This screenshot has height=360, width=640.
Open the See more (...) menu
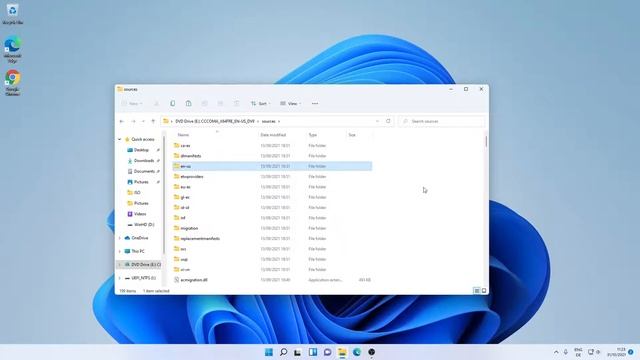click(315, 104)
